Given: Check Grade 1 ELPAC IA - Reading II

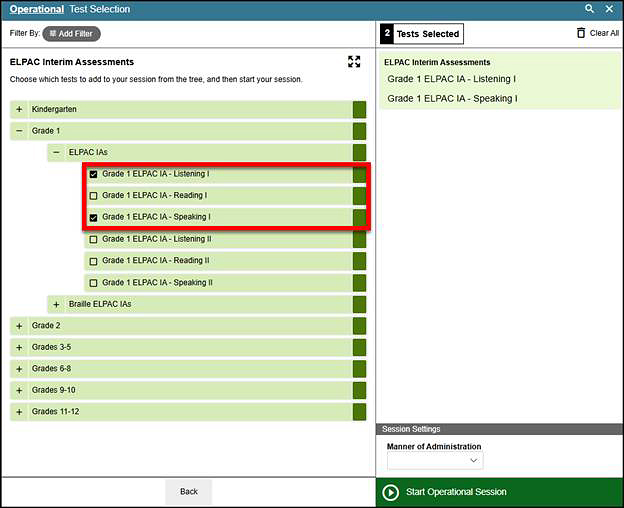Looking at the screenshot, I should 94,261.
